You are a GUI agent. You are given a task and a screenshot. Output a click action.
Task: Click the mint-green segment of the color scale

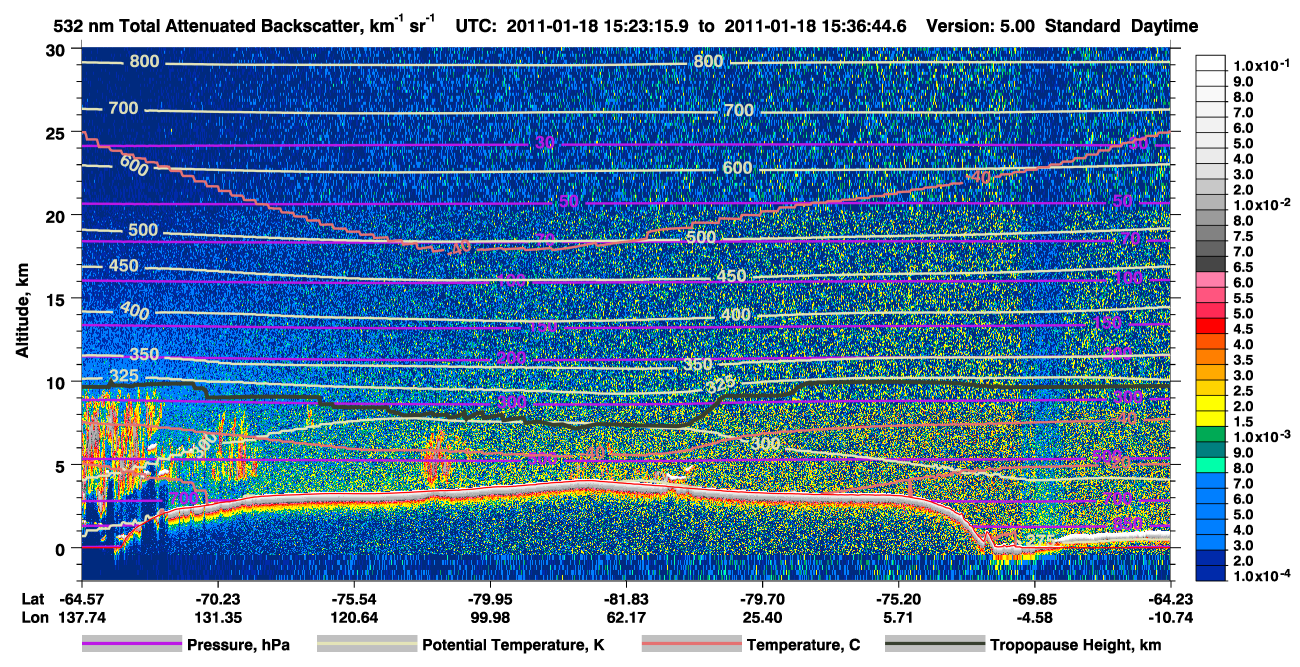1210,464
